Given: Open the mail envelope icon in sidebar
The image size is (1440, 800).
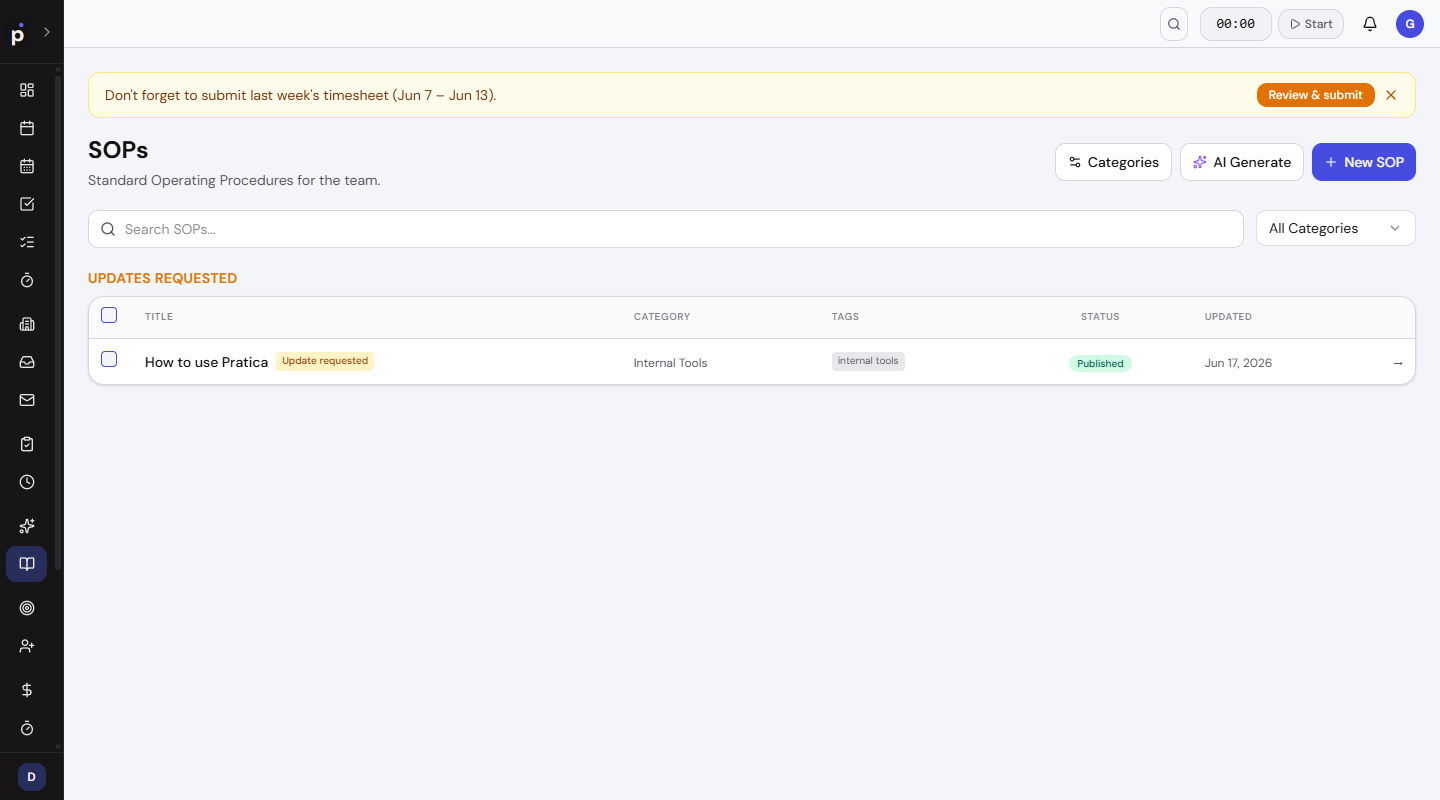Looking at the screenshot, I should coord(27,400).
